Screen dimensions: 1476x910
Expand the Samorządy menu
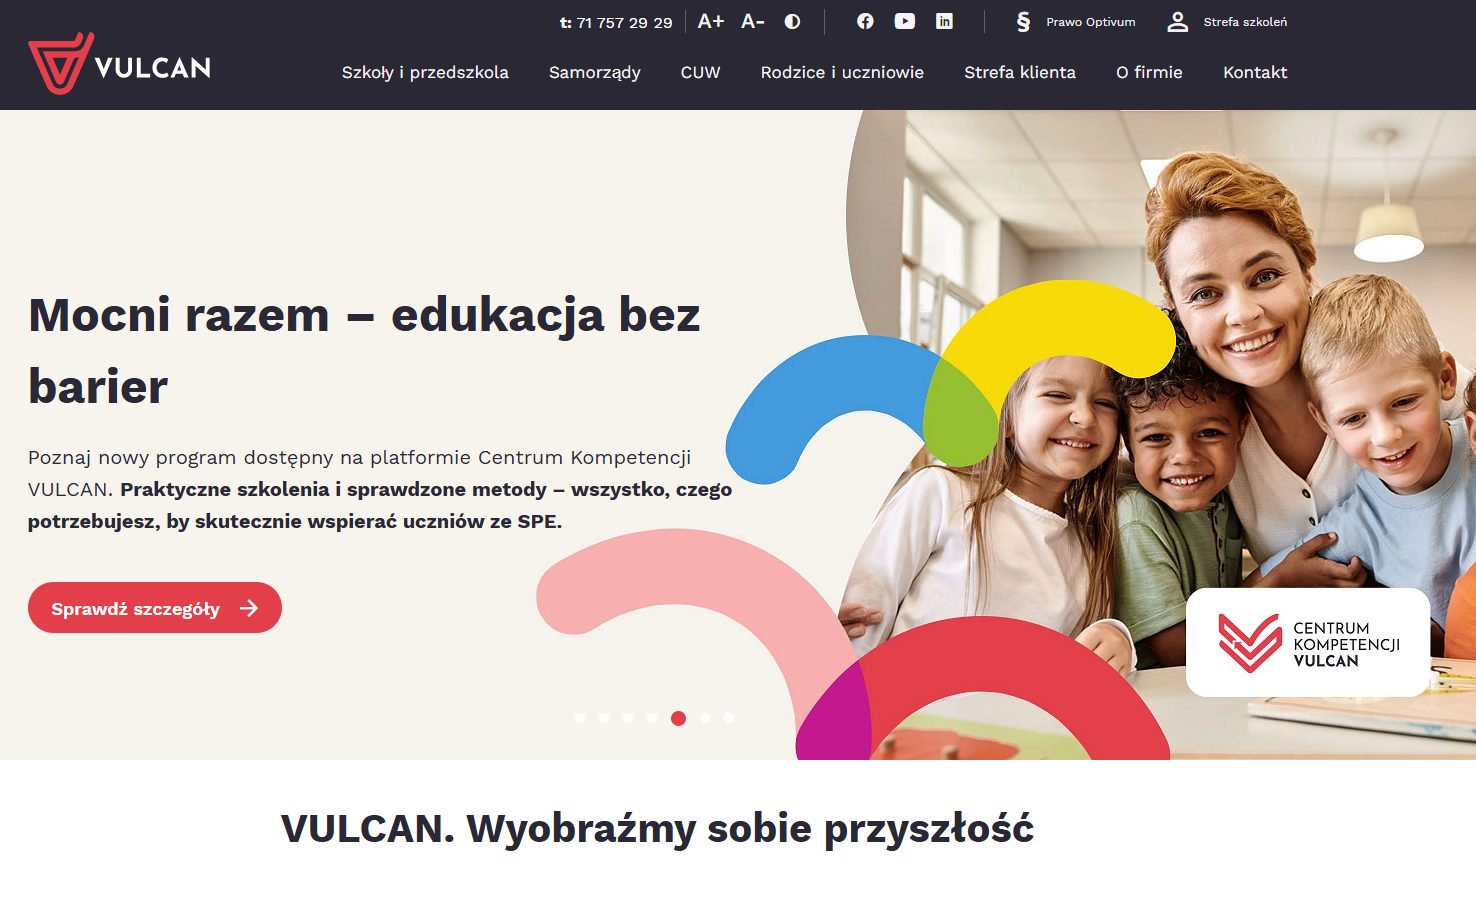click(594, 72)
